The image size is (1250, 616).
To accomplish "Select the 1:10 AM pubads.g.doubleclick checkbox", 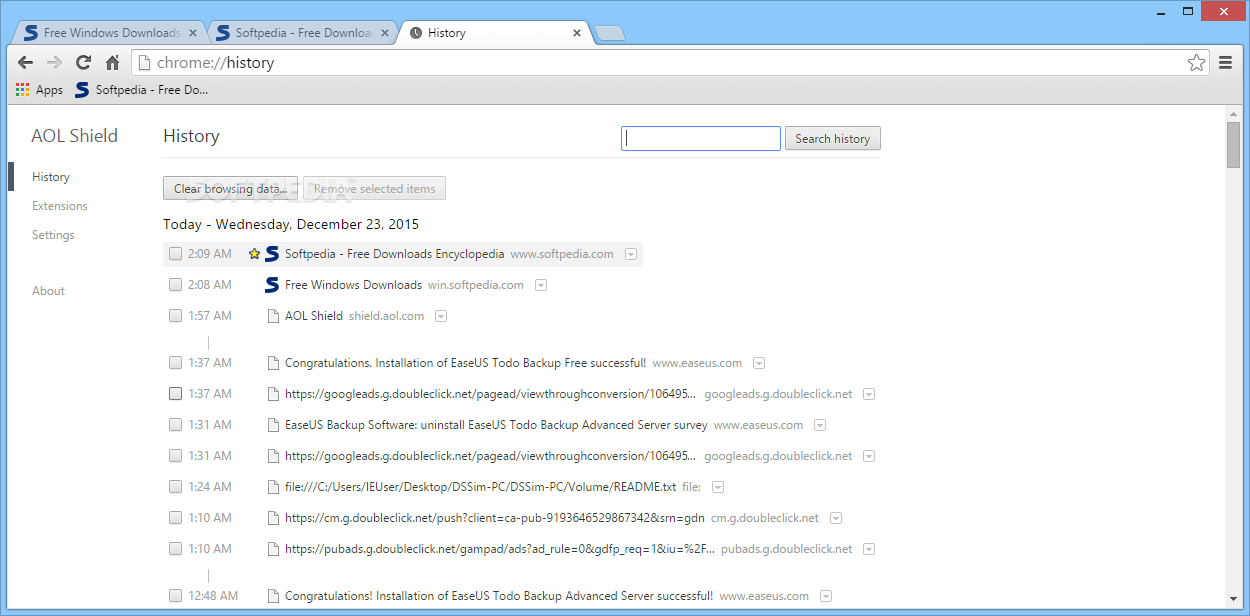I will point(176,549).
